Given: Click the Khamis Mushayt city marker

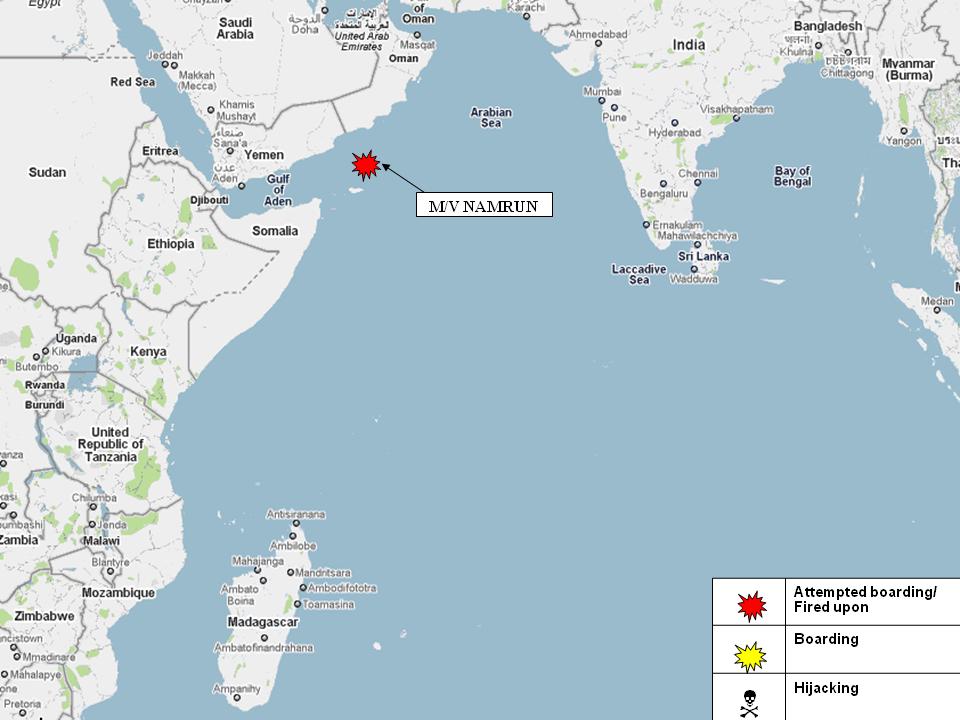Looking at the screenshot, I should (x=211, y=110).
